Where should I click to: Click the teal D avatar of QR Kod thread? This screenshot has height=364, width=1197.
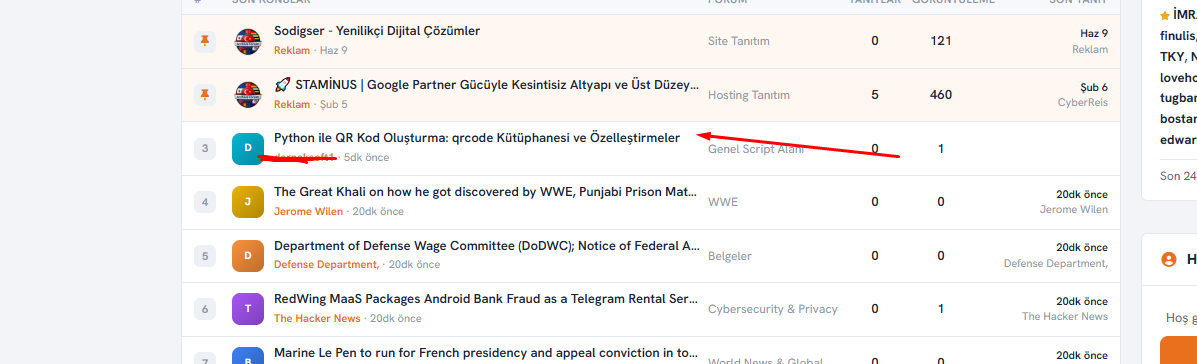click(x=248, y=148)
